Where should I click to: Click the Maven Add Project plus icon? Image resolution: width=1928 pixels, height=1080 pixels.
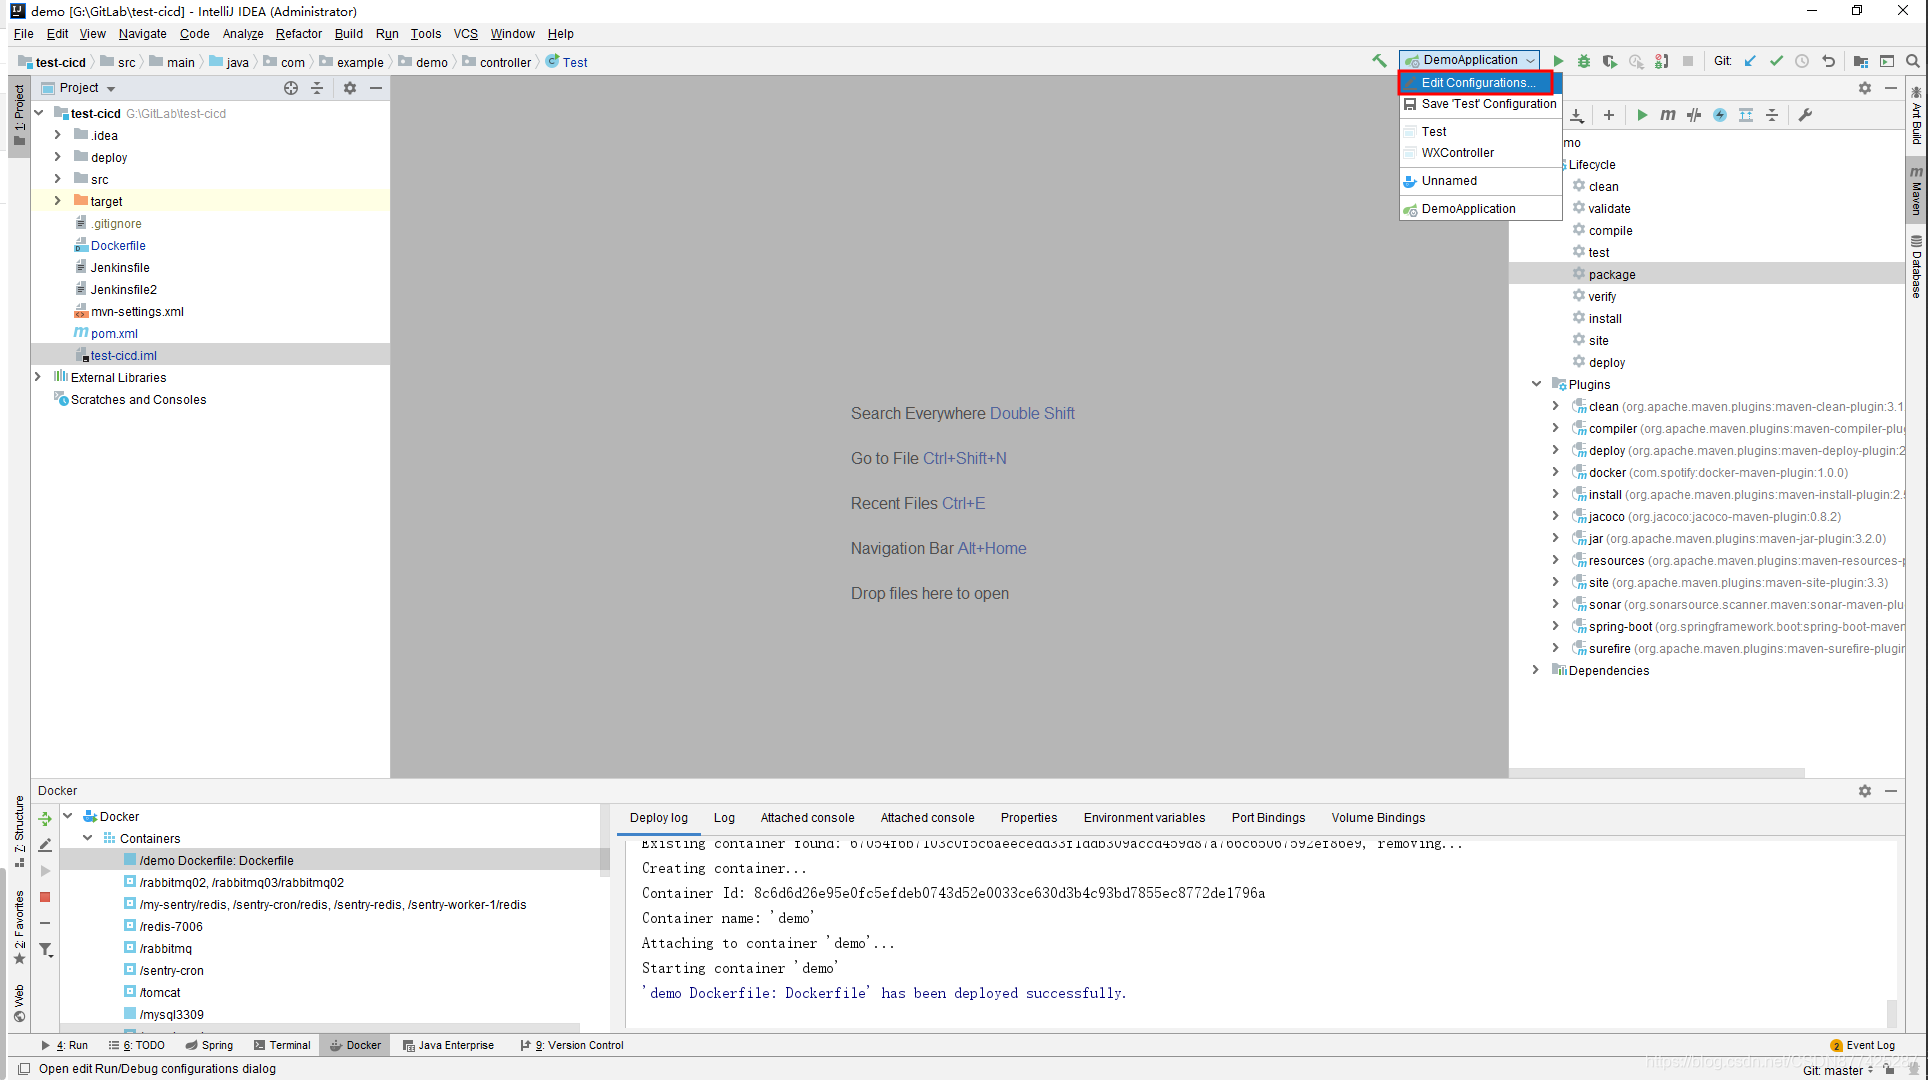coord(1609,115)
